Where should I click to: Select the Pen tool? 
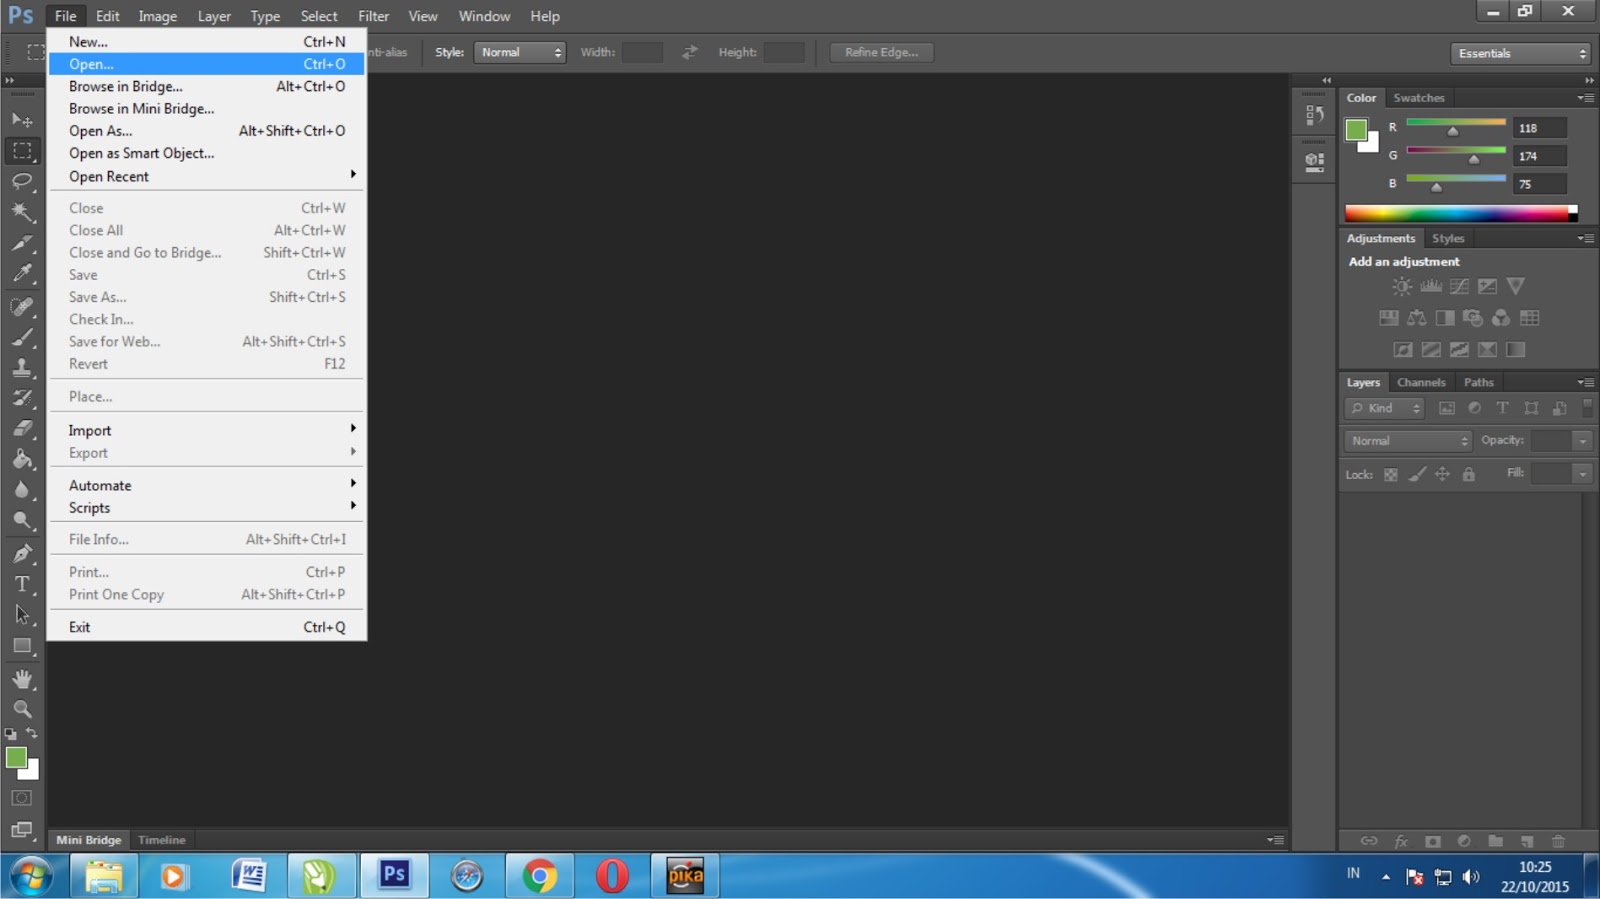(22, 553)
